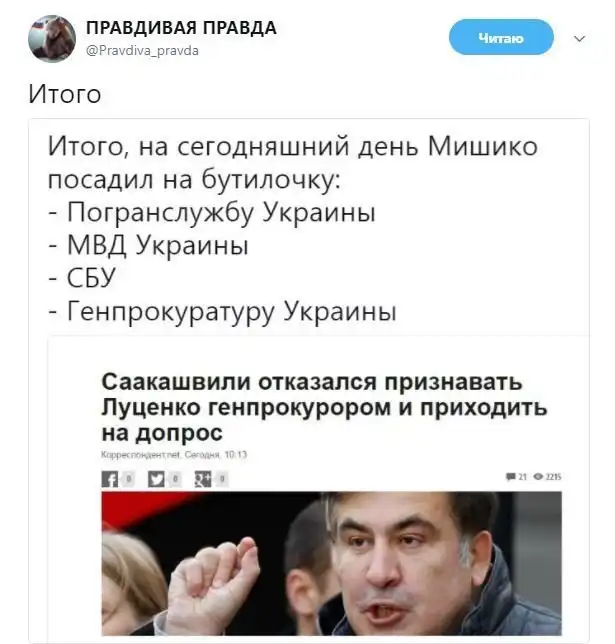This screenshot has height=644, width=615.
Task: Share article via Facebook icon
Action: pos(109,479)
